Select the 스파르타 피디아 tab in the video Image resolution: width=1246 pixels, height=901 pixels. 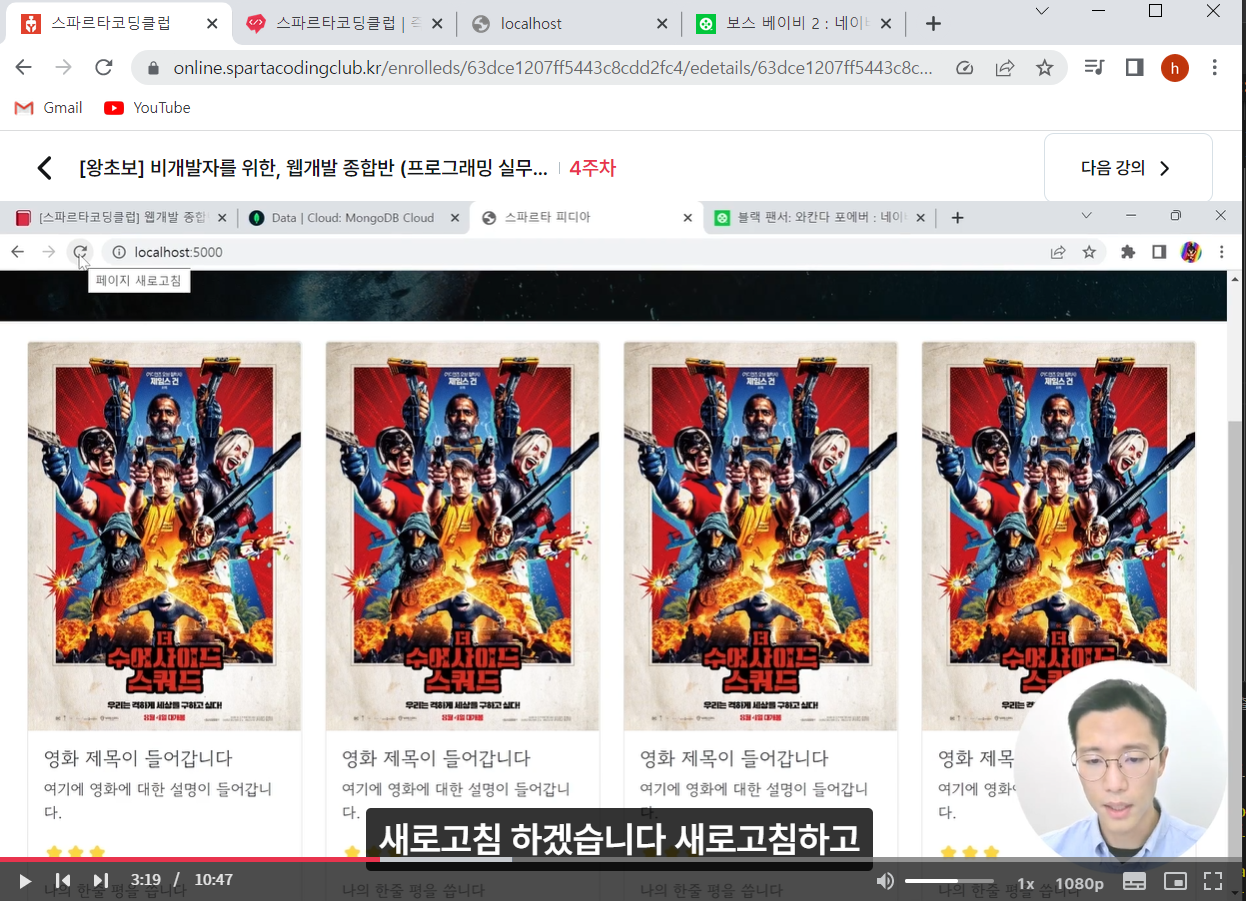click(585, 217)
